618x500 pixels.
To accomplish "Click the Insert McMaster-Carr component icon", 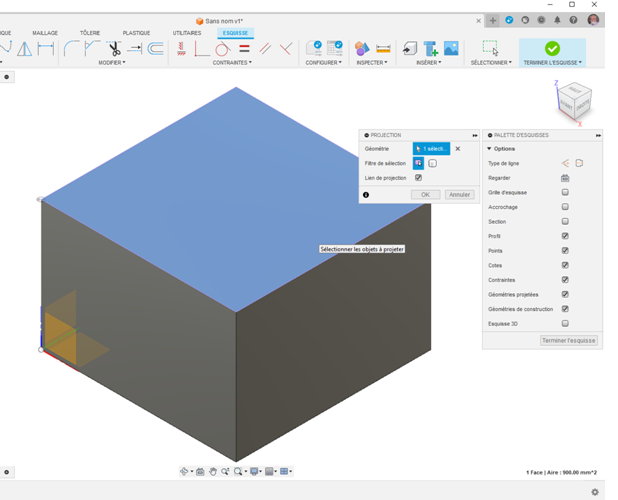I will click(430, 49).
